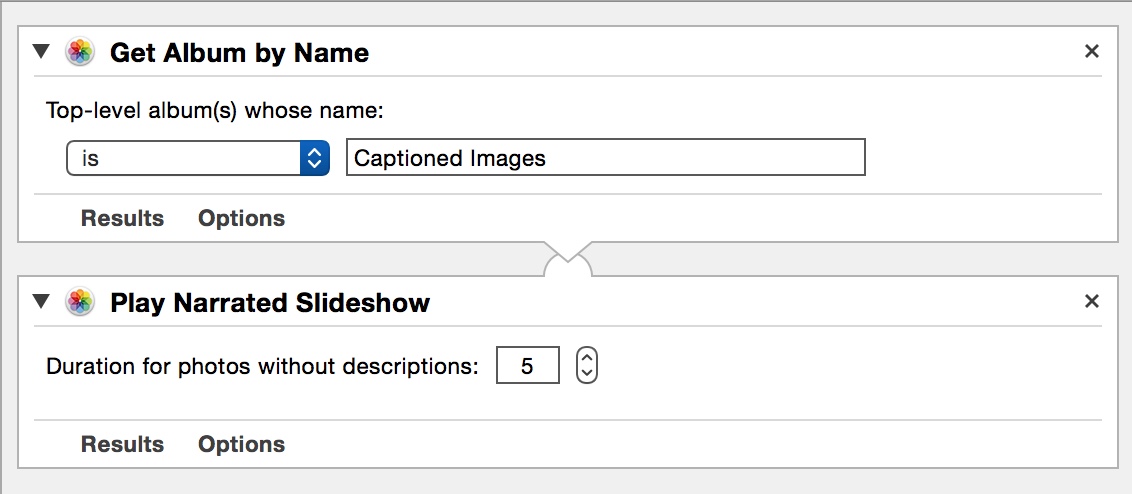Show Options for Play Narrated Slideshow
This screenshot has height=494, width=1132.
click(x=241, y=443)
